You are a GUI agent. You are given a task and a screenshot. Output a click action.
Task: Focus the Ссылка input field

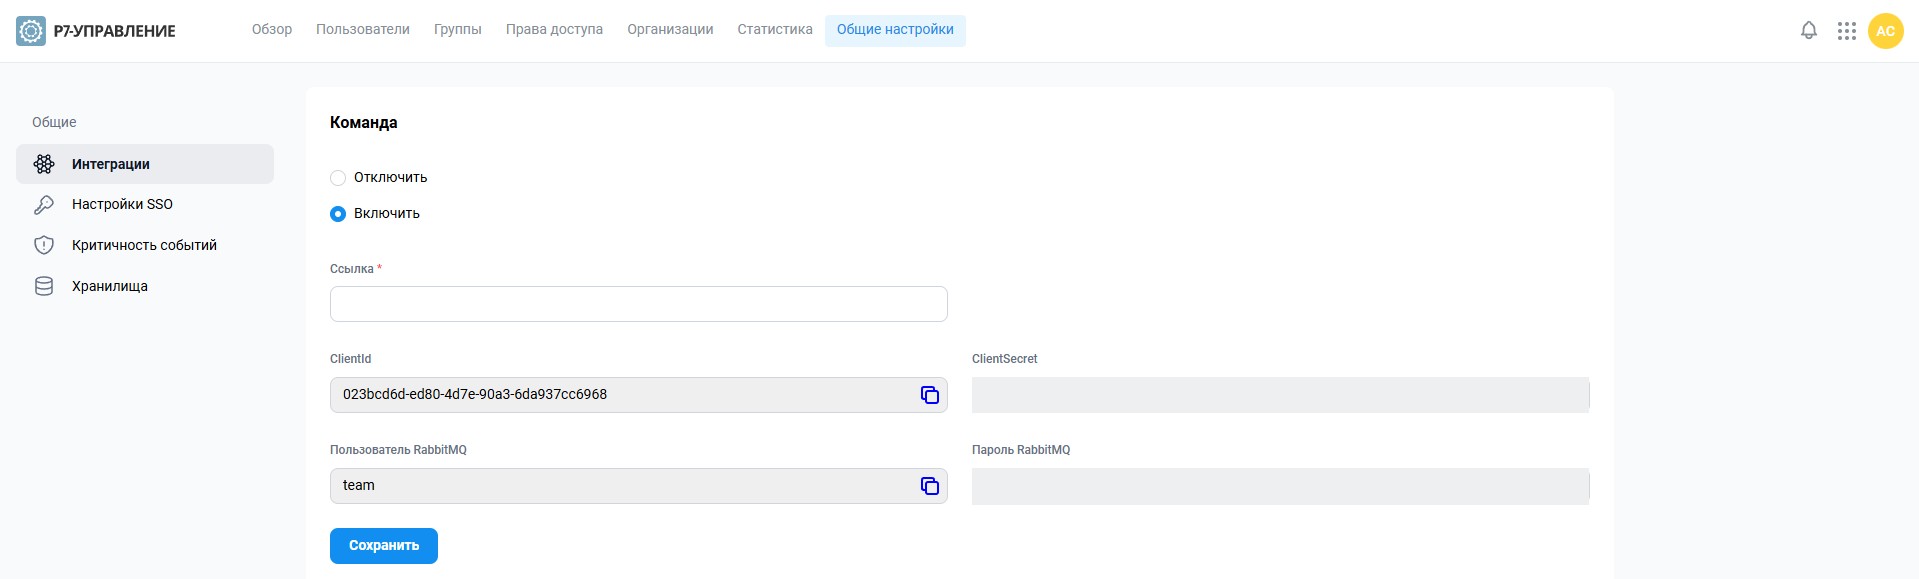pos(638,304)
